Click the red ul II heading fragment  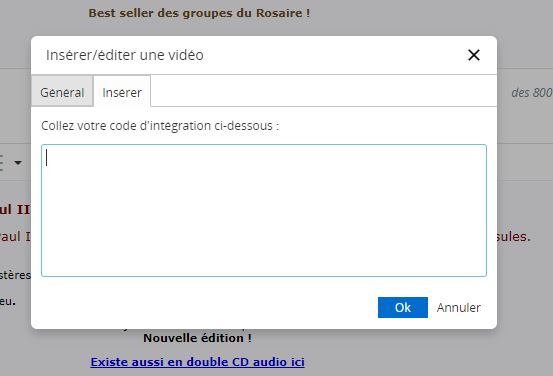pos(15,209)
